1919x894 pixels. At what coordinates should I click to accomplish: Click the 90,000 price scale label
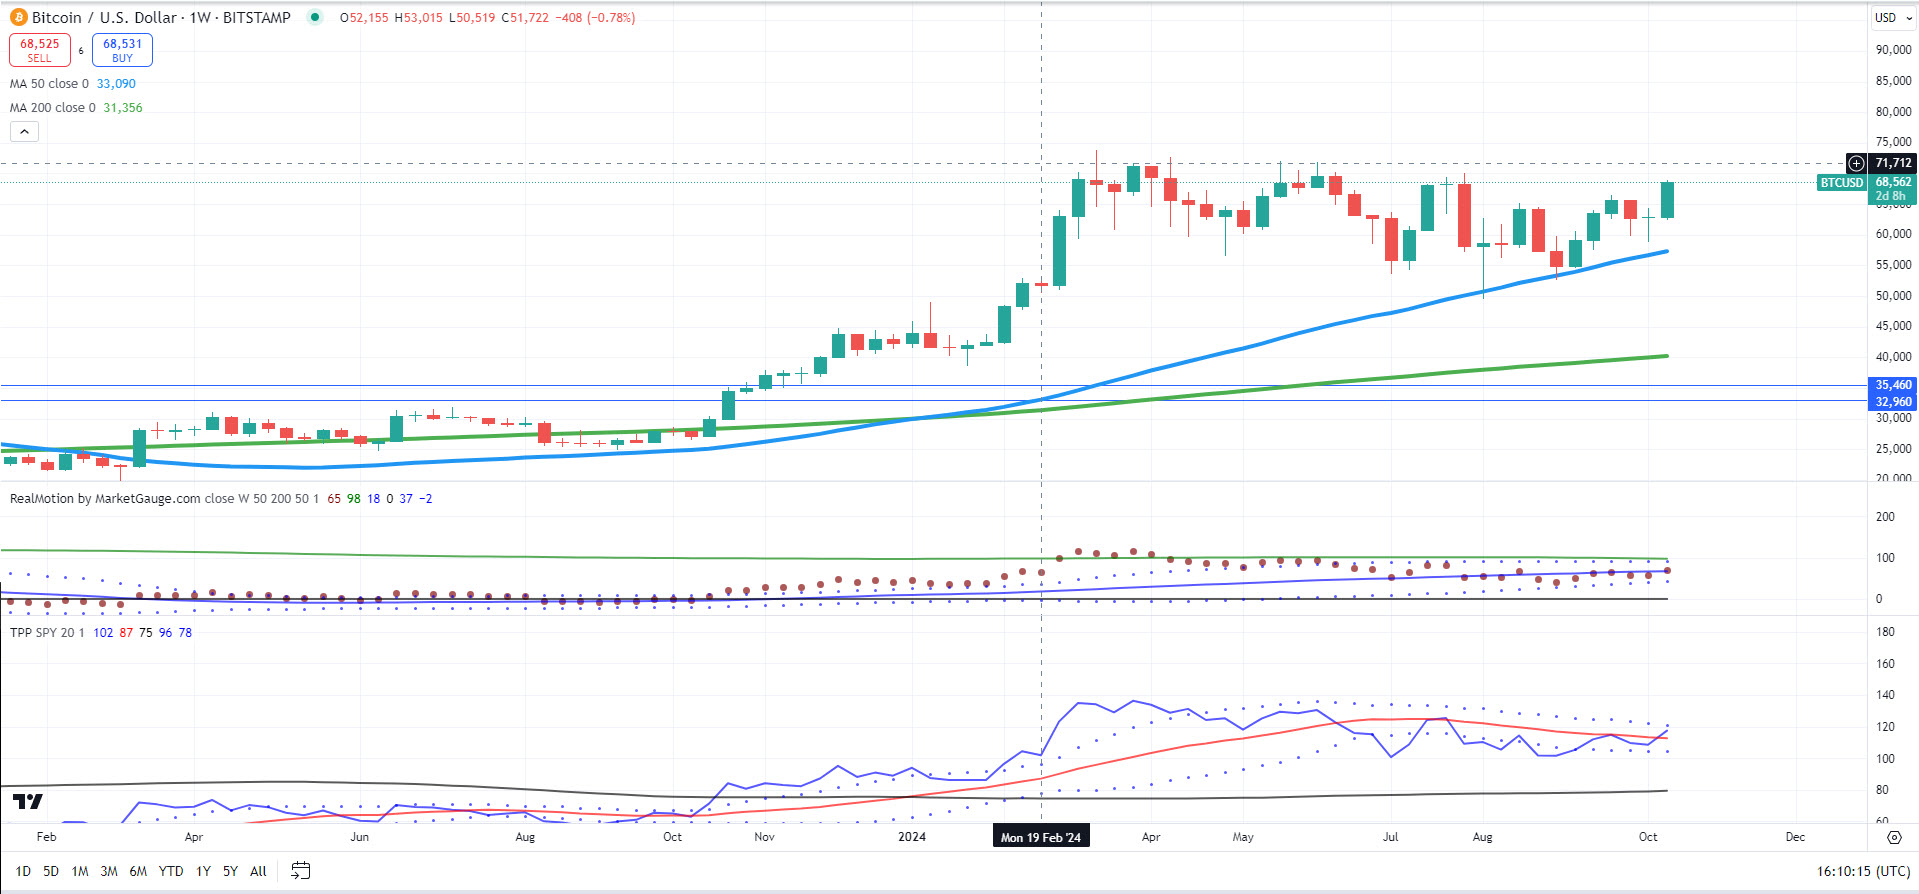tap(1894, 50)
